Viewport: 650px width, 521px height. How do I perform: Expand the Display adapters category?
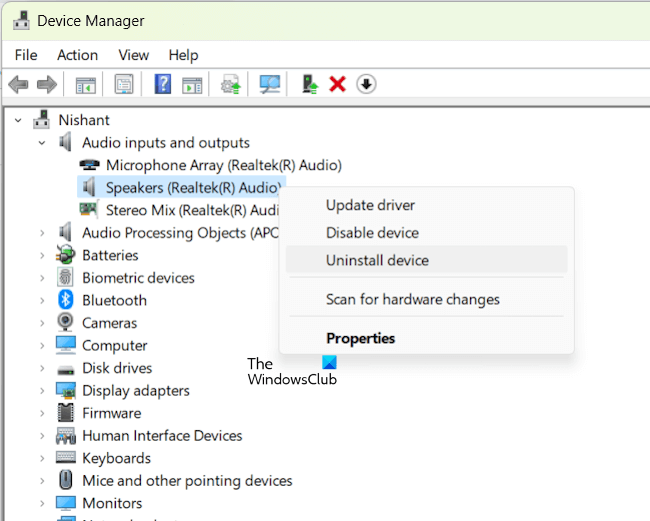point(42,391)
